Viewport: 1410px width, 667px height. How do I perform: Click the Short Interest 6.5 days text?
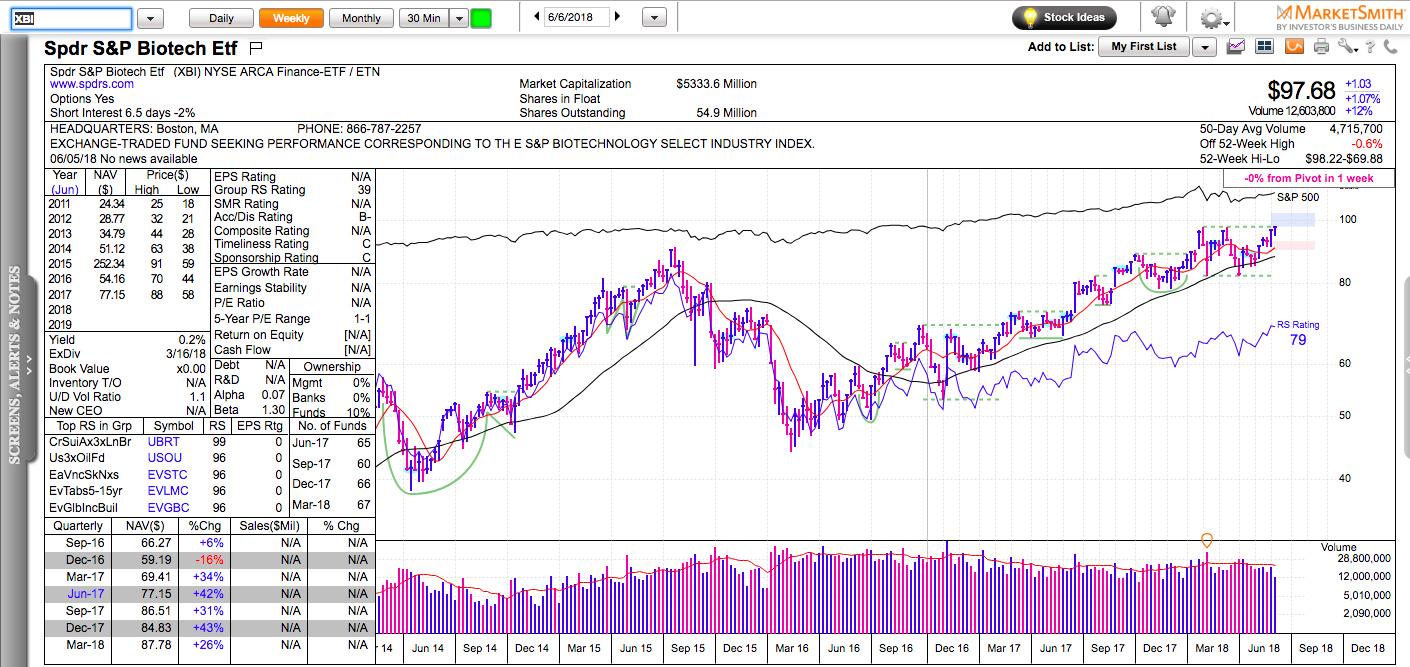pos(123,113)
